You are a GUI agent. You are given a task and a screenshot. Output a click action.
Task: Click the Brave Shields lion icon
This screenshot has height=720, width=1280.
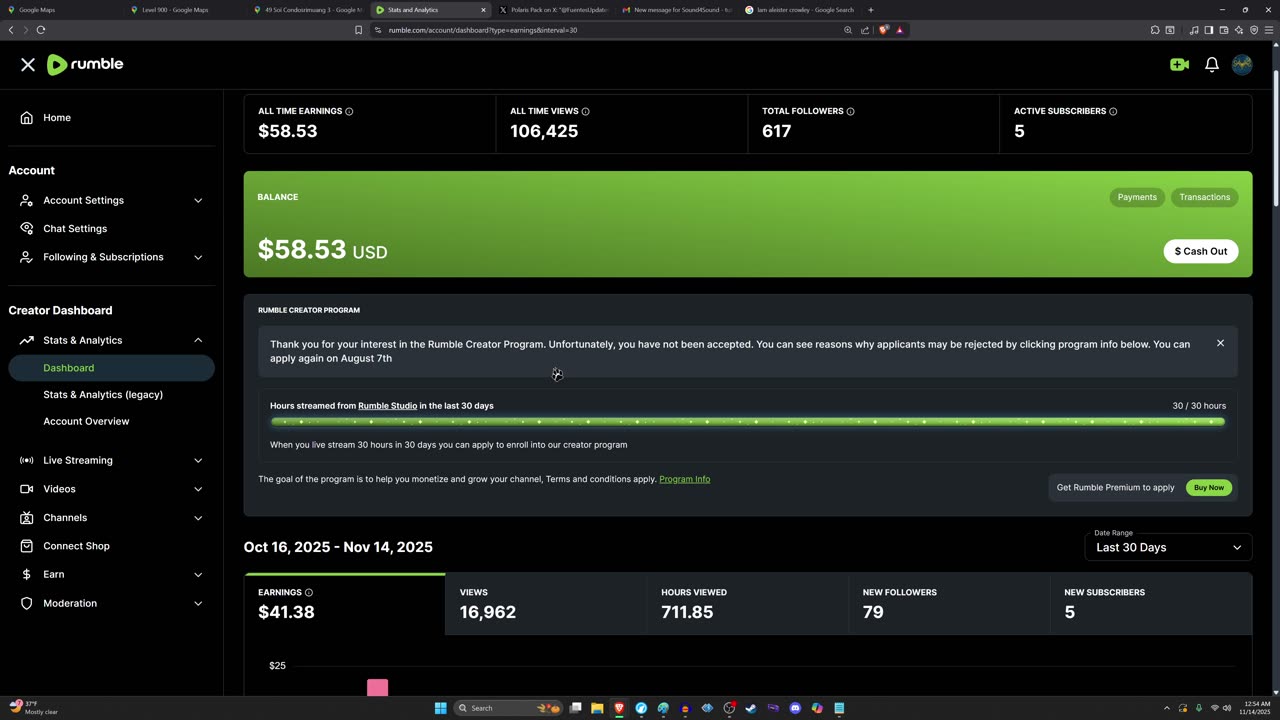(883, 30)
